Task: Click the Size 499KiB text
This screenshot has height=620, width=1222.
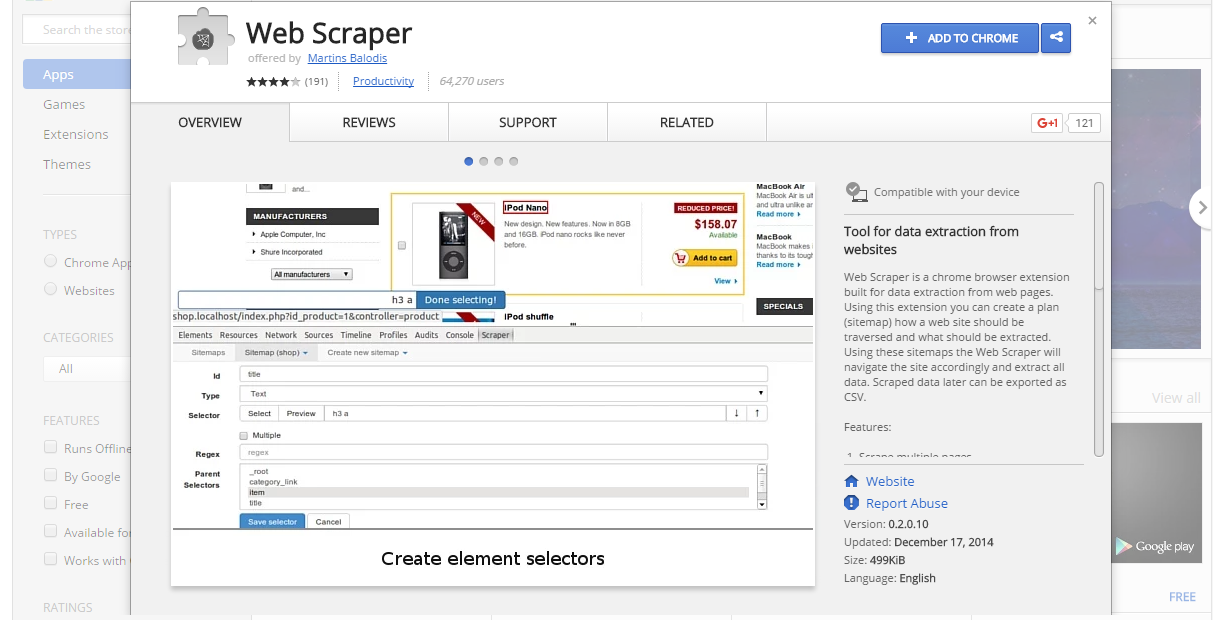Action: (876, 560)
